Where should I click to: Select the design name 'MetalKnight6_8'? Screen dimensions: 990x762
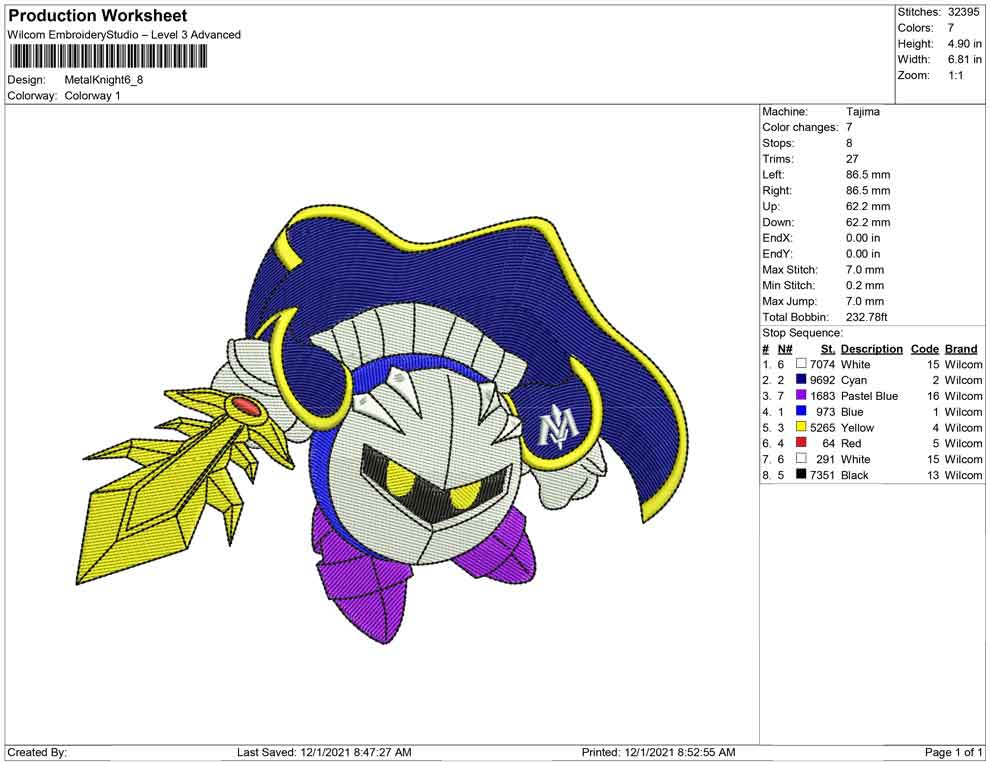pos(104,80)
